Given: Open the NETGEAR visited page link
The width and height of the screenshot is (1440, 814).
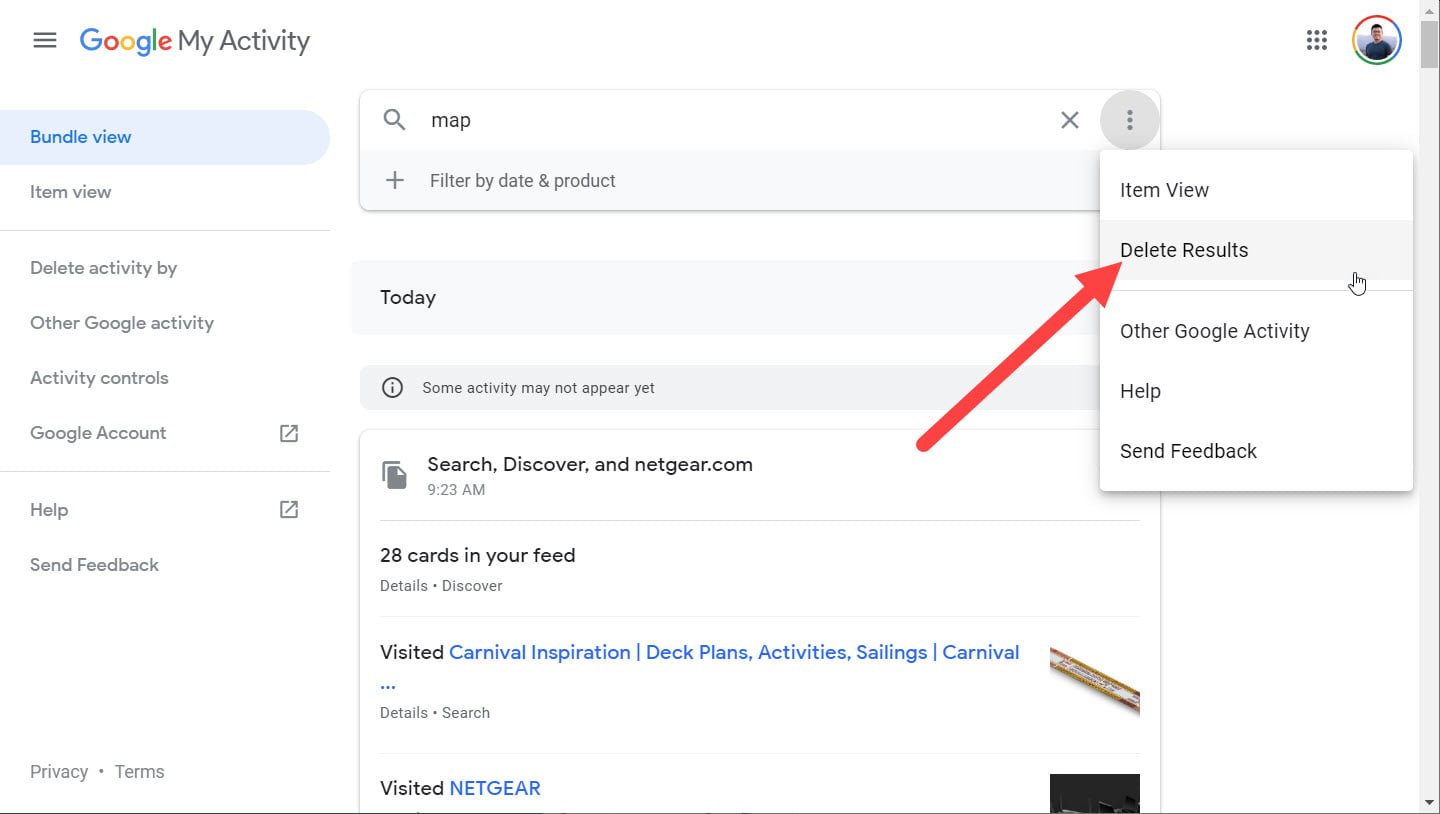Looking at the screenshot, I should [x=495, y=787].
